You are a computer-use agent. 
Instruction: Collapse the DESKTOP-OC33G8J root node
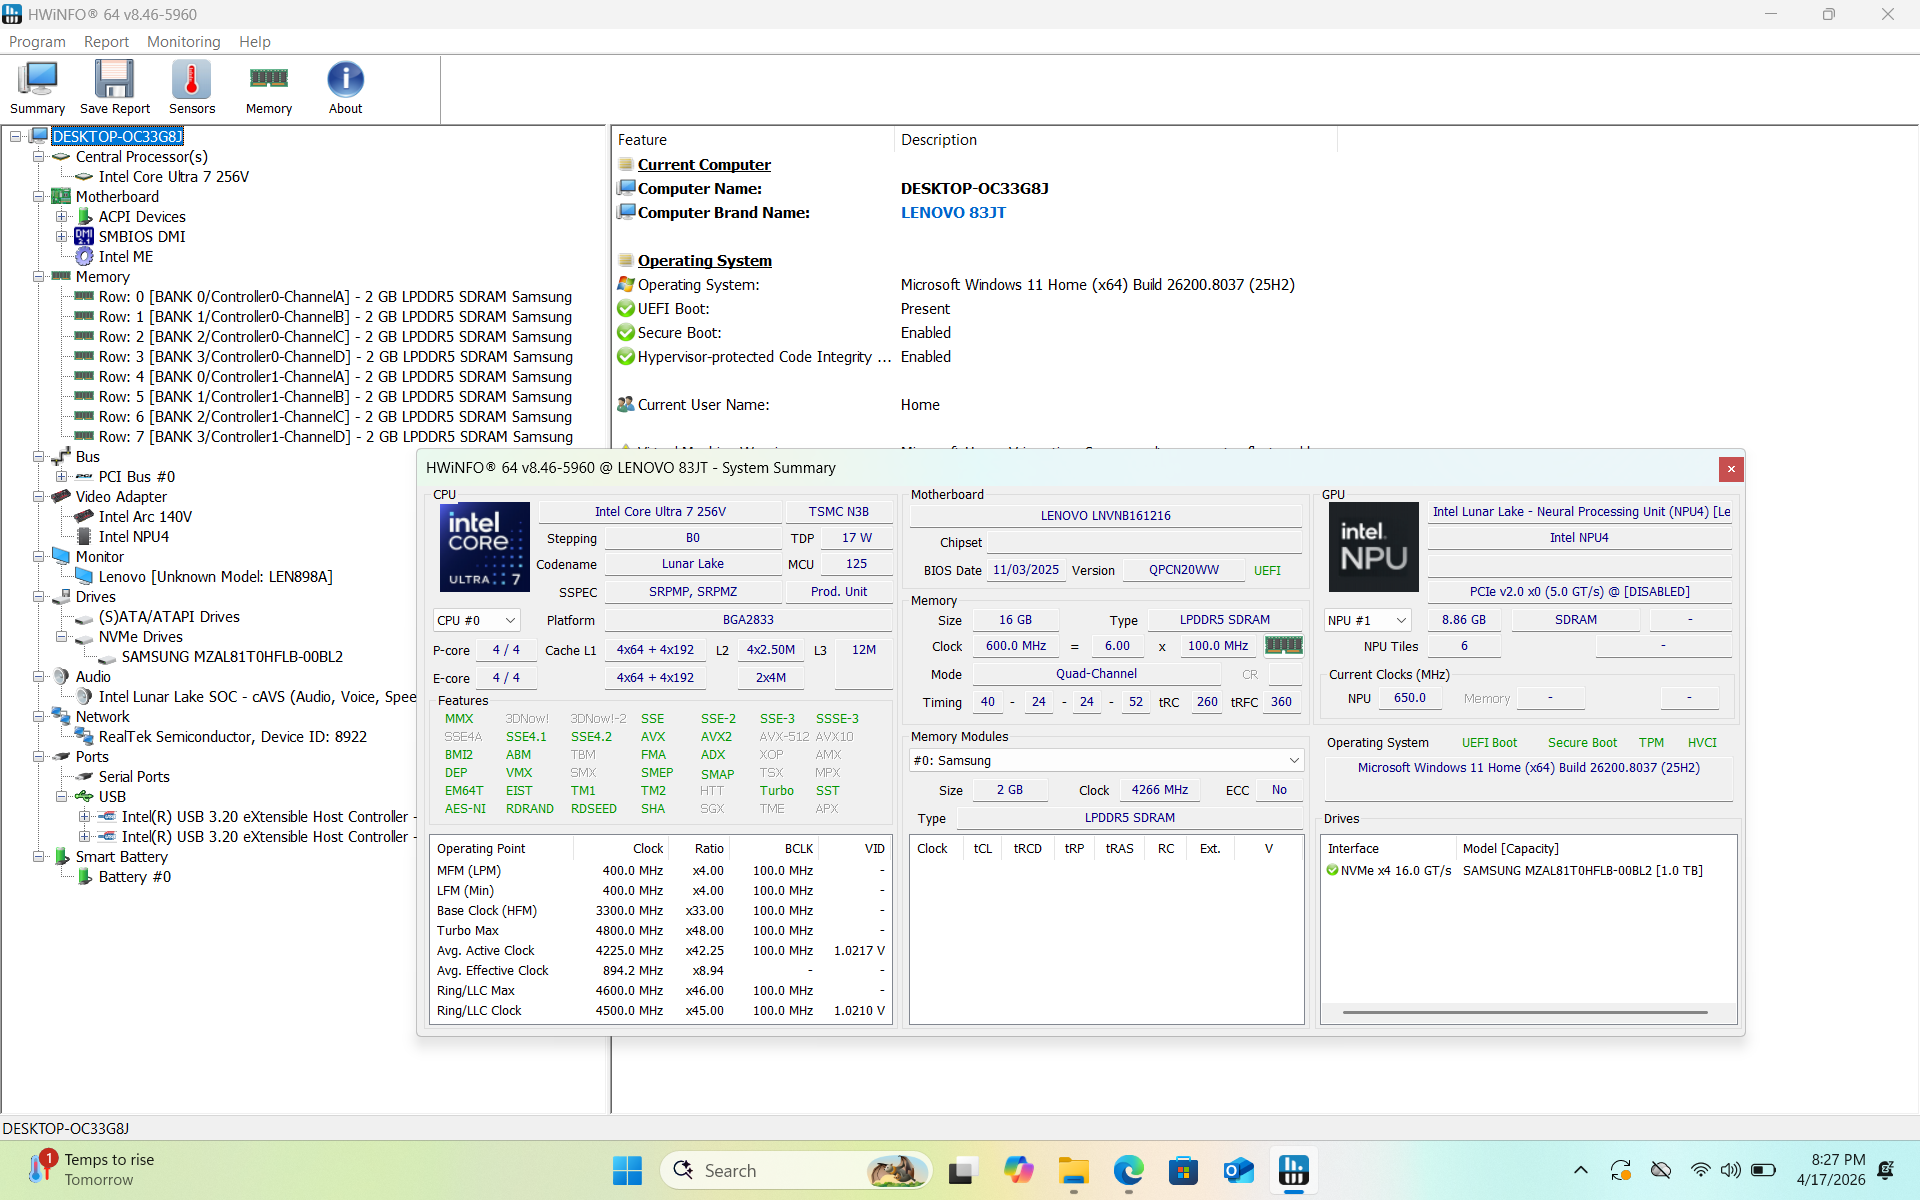click(16, 137)
